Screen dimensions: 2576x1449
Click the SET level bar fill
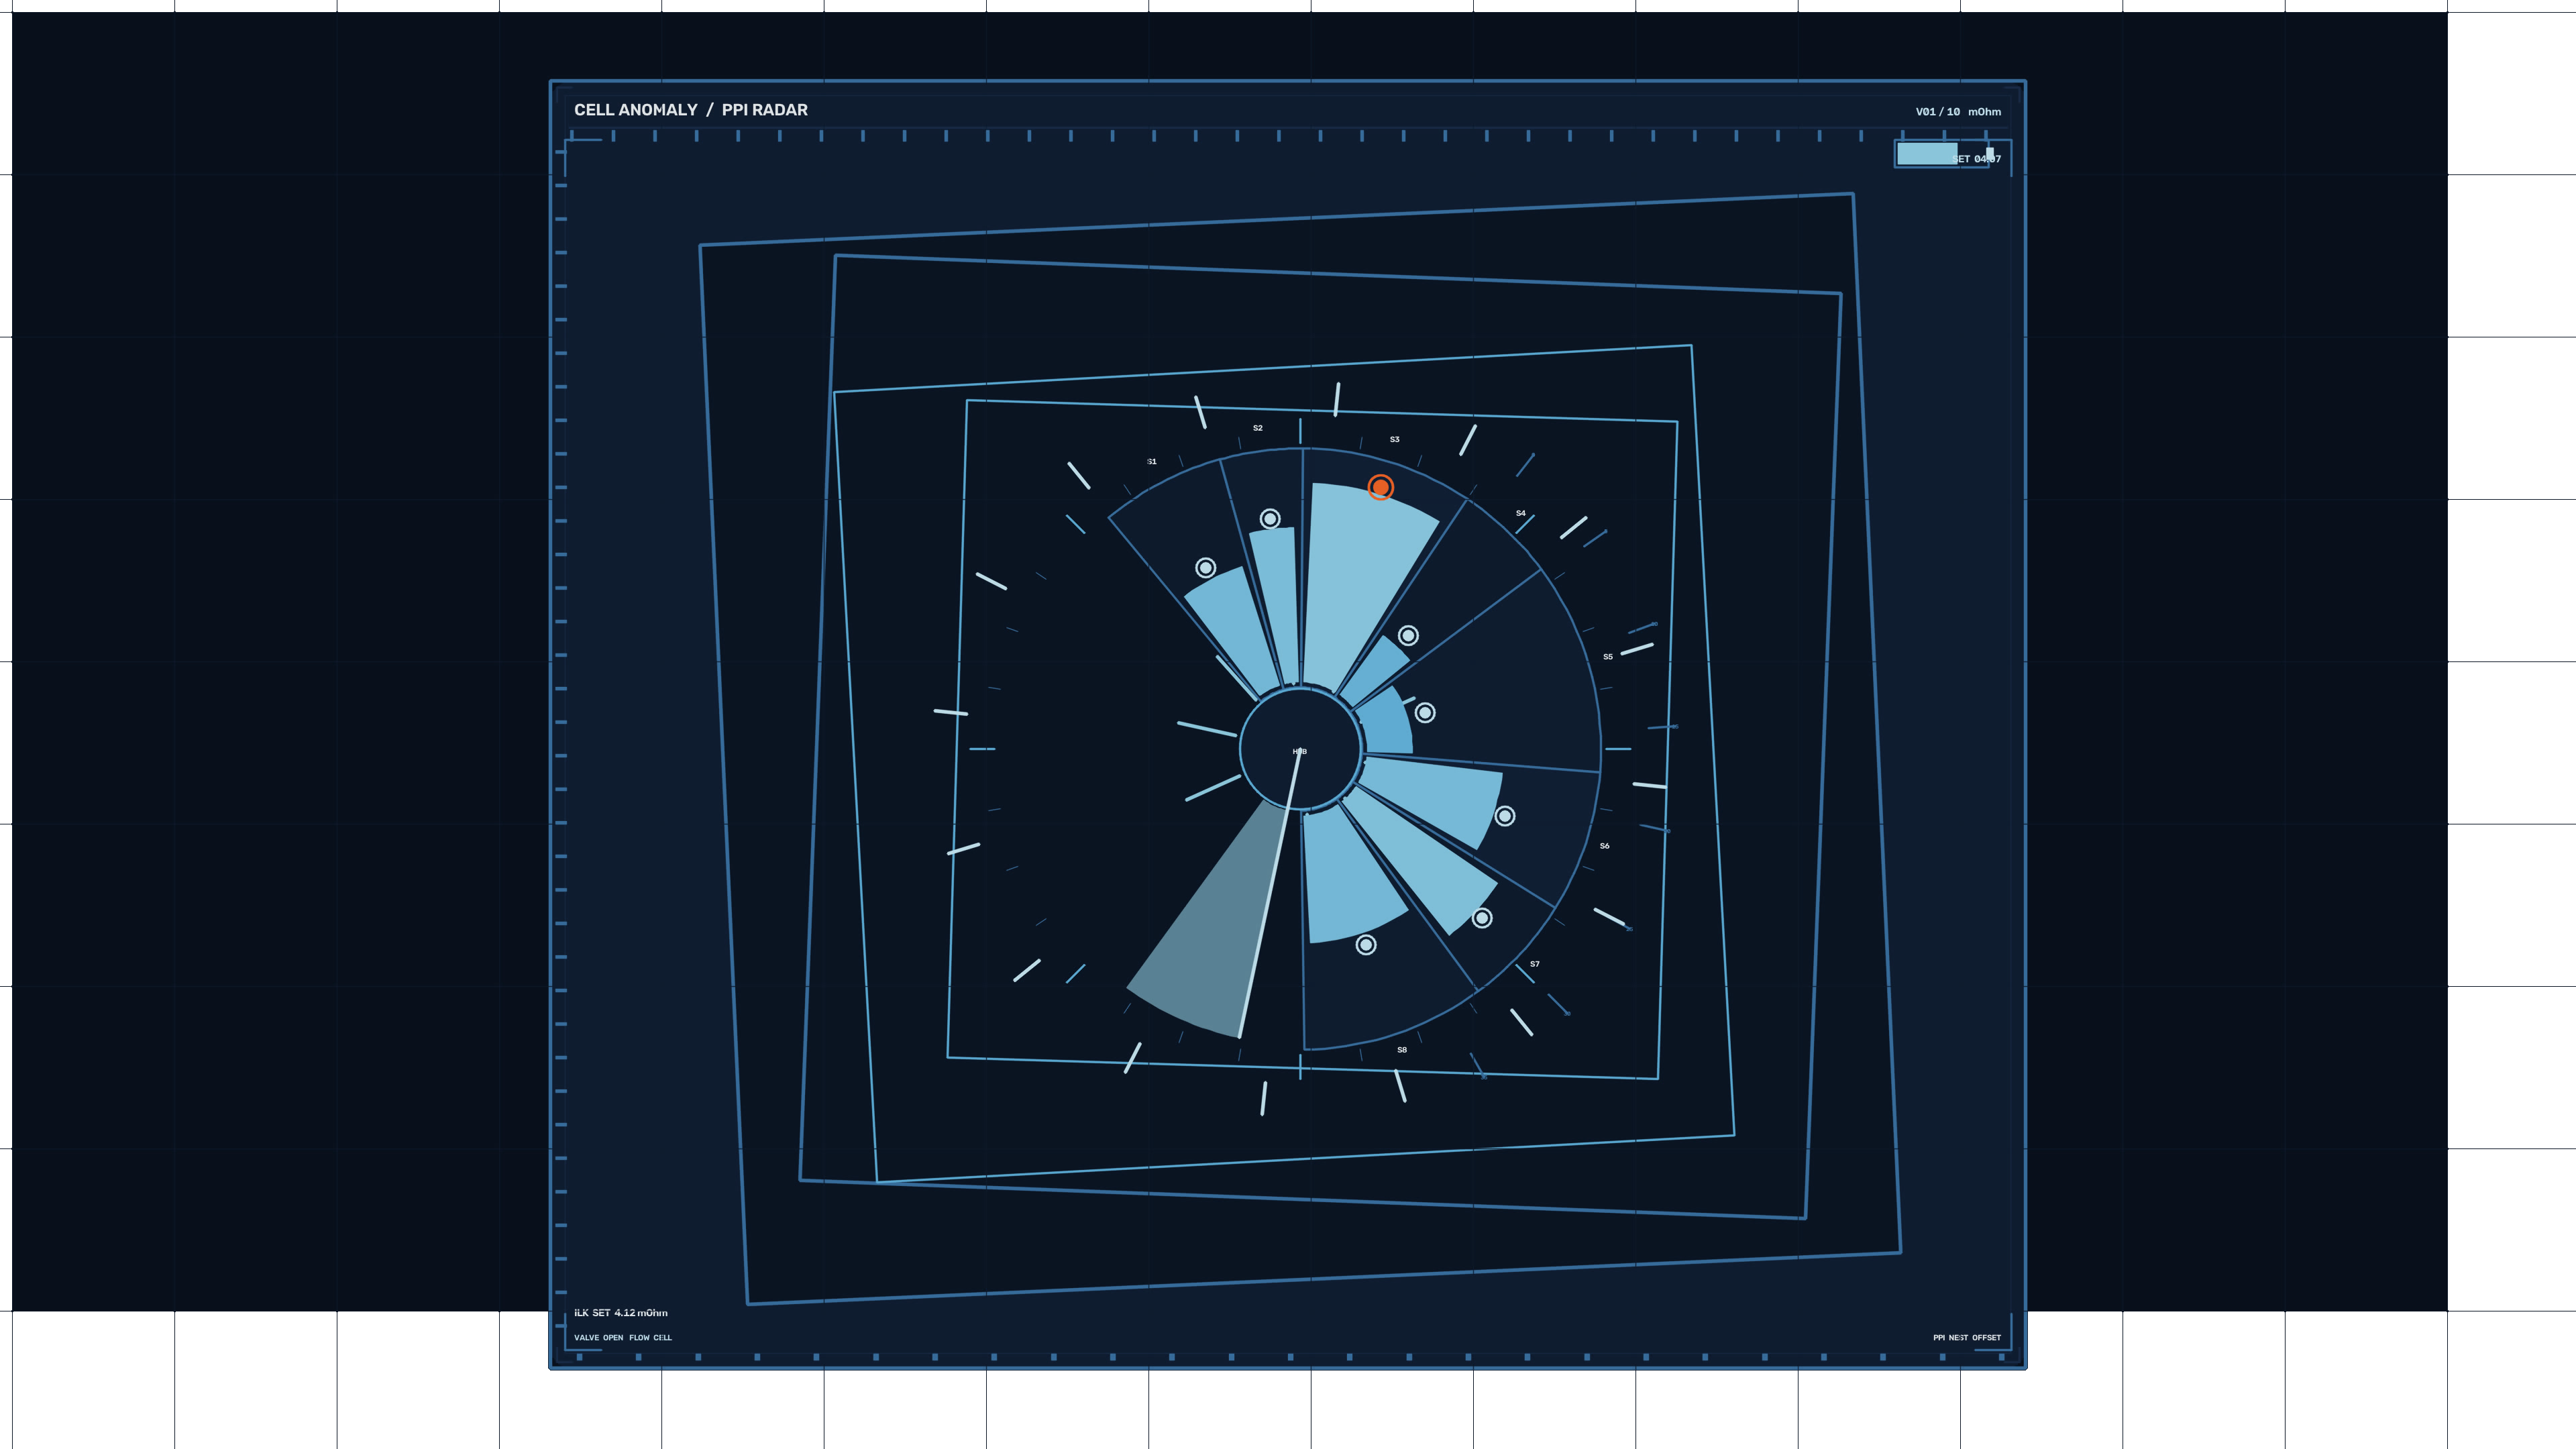tap(1927, 153)
